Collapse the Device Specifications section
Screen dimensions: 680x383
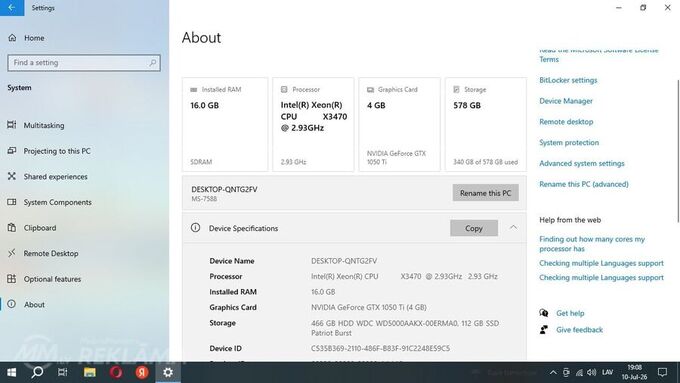coord(513,228)
